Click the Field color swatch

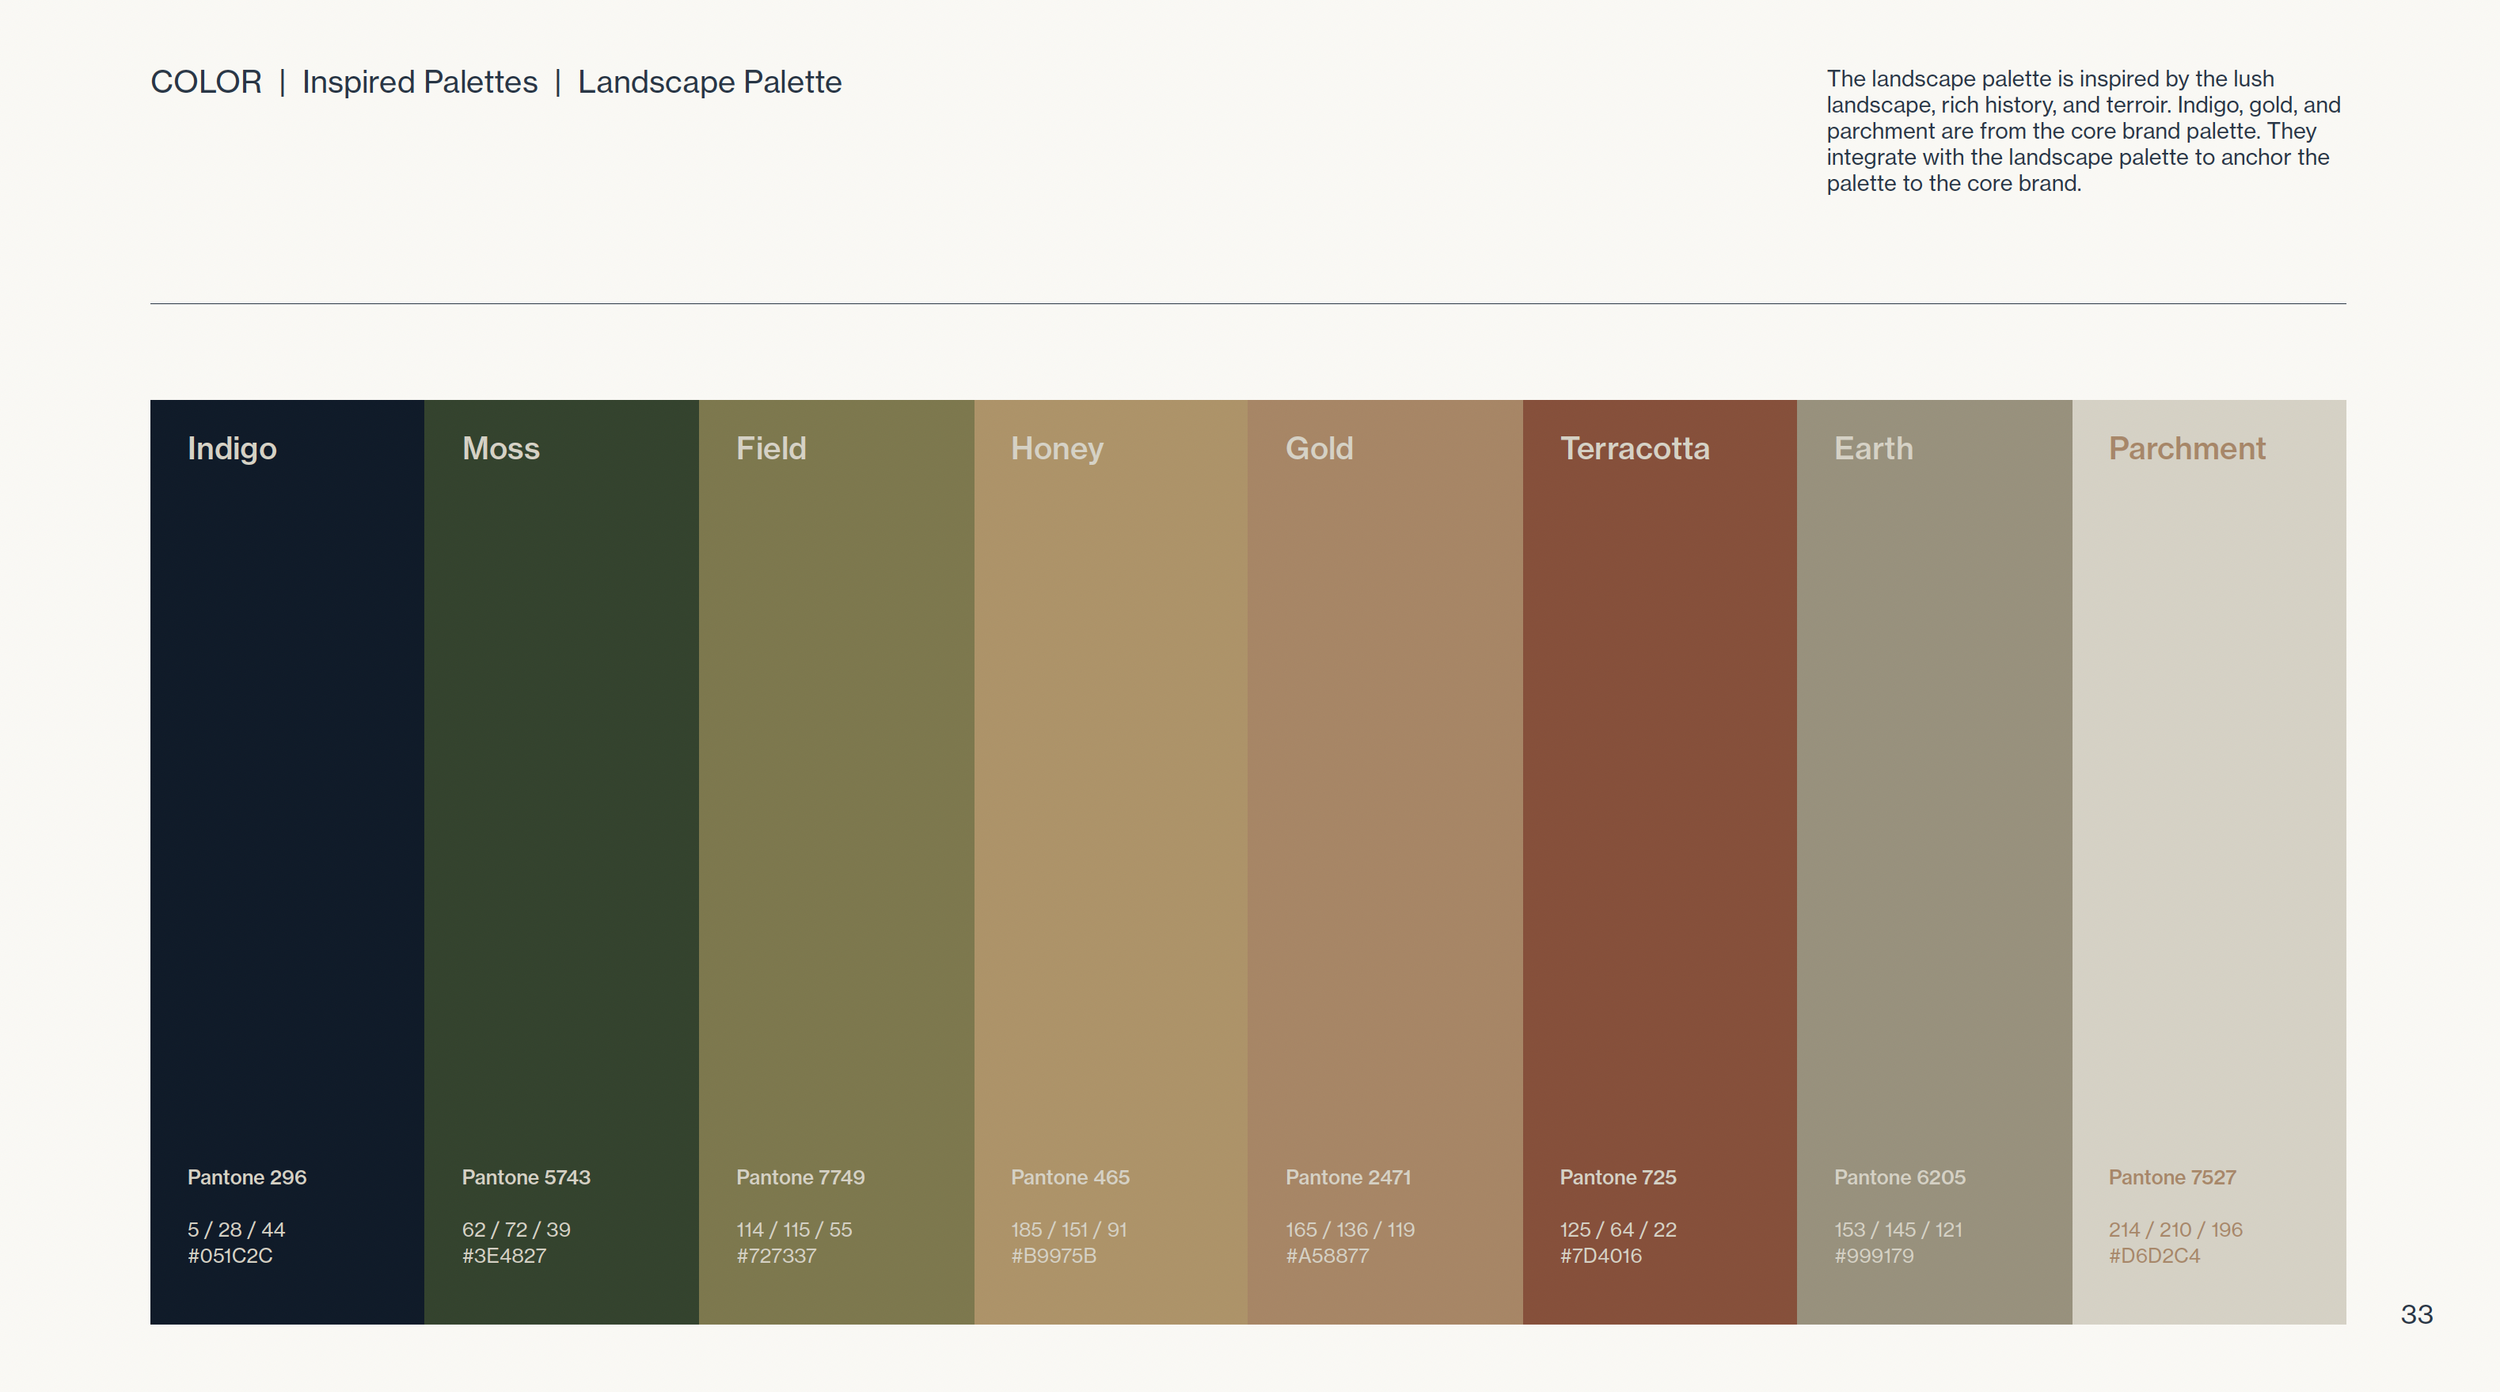point(836,800)
